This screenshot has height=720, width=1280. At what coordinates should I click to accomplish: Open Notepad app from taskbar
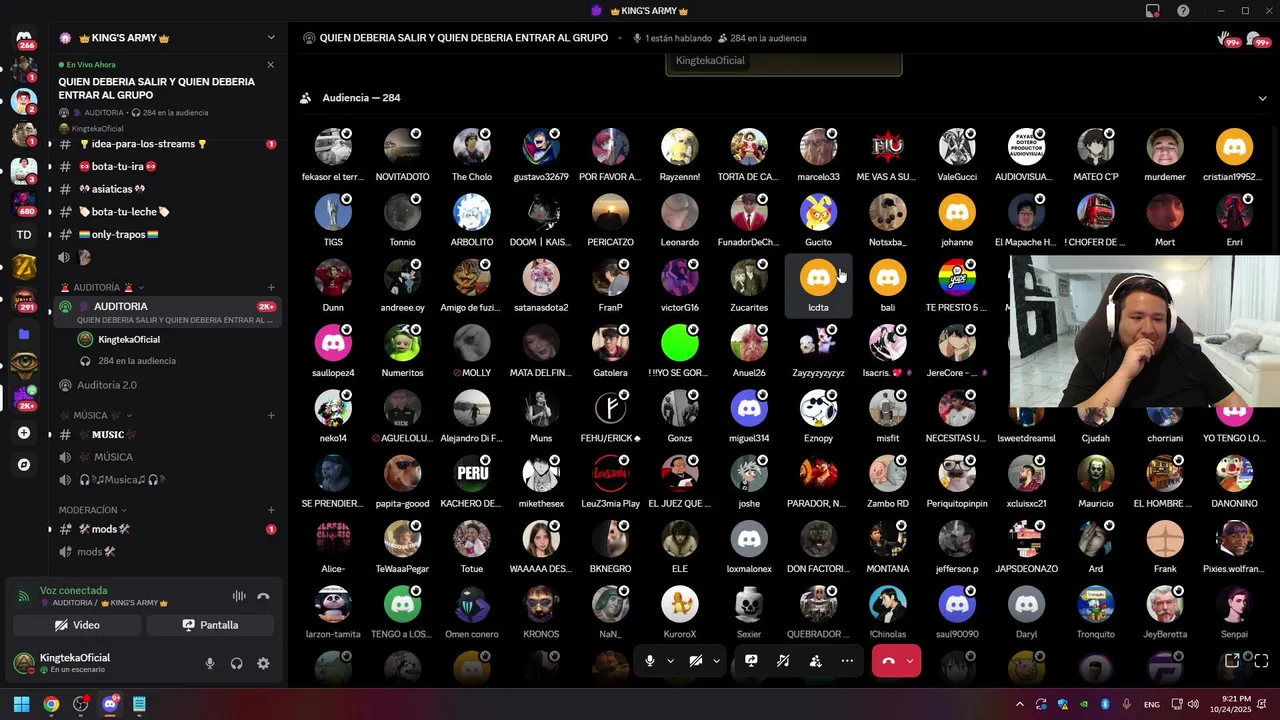[139, 704]
